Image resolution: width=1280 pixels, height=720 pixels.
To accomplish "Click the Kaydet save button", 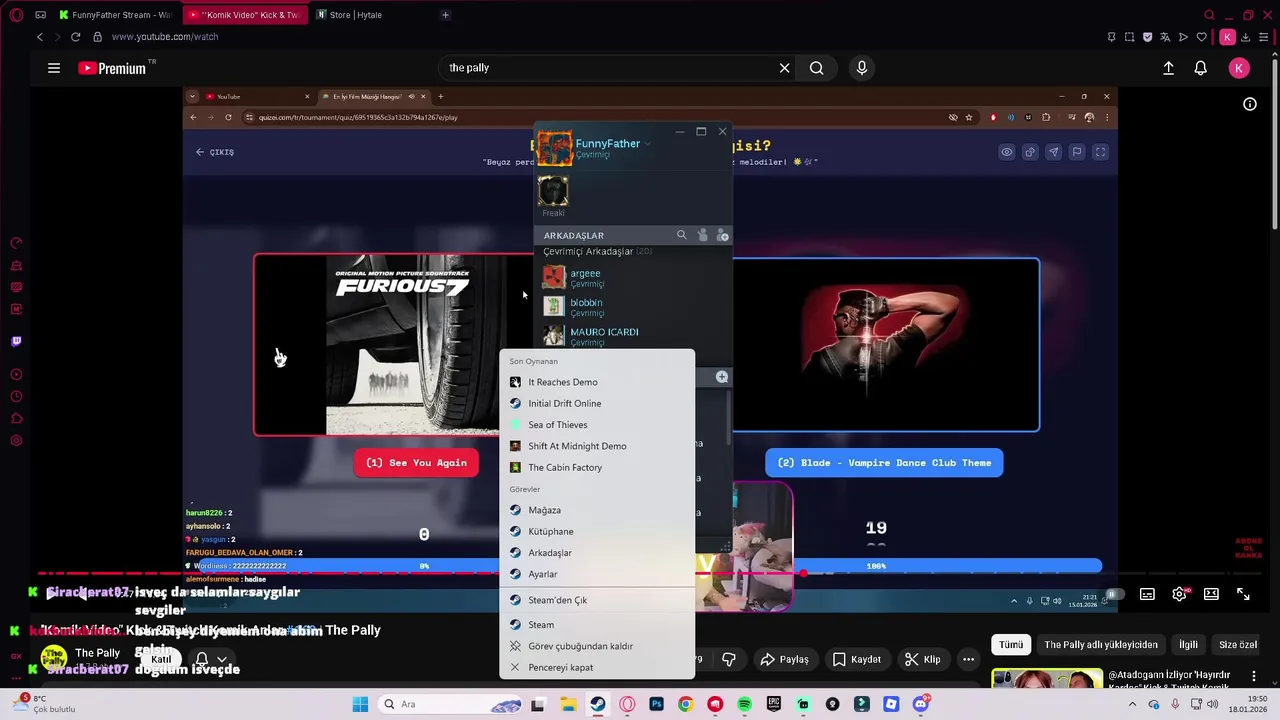I will pos(857,659).
